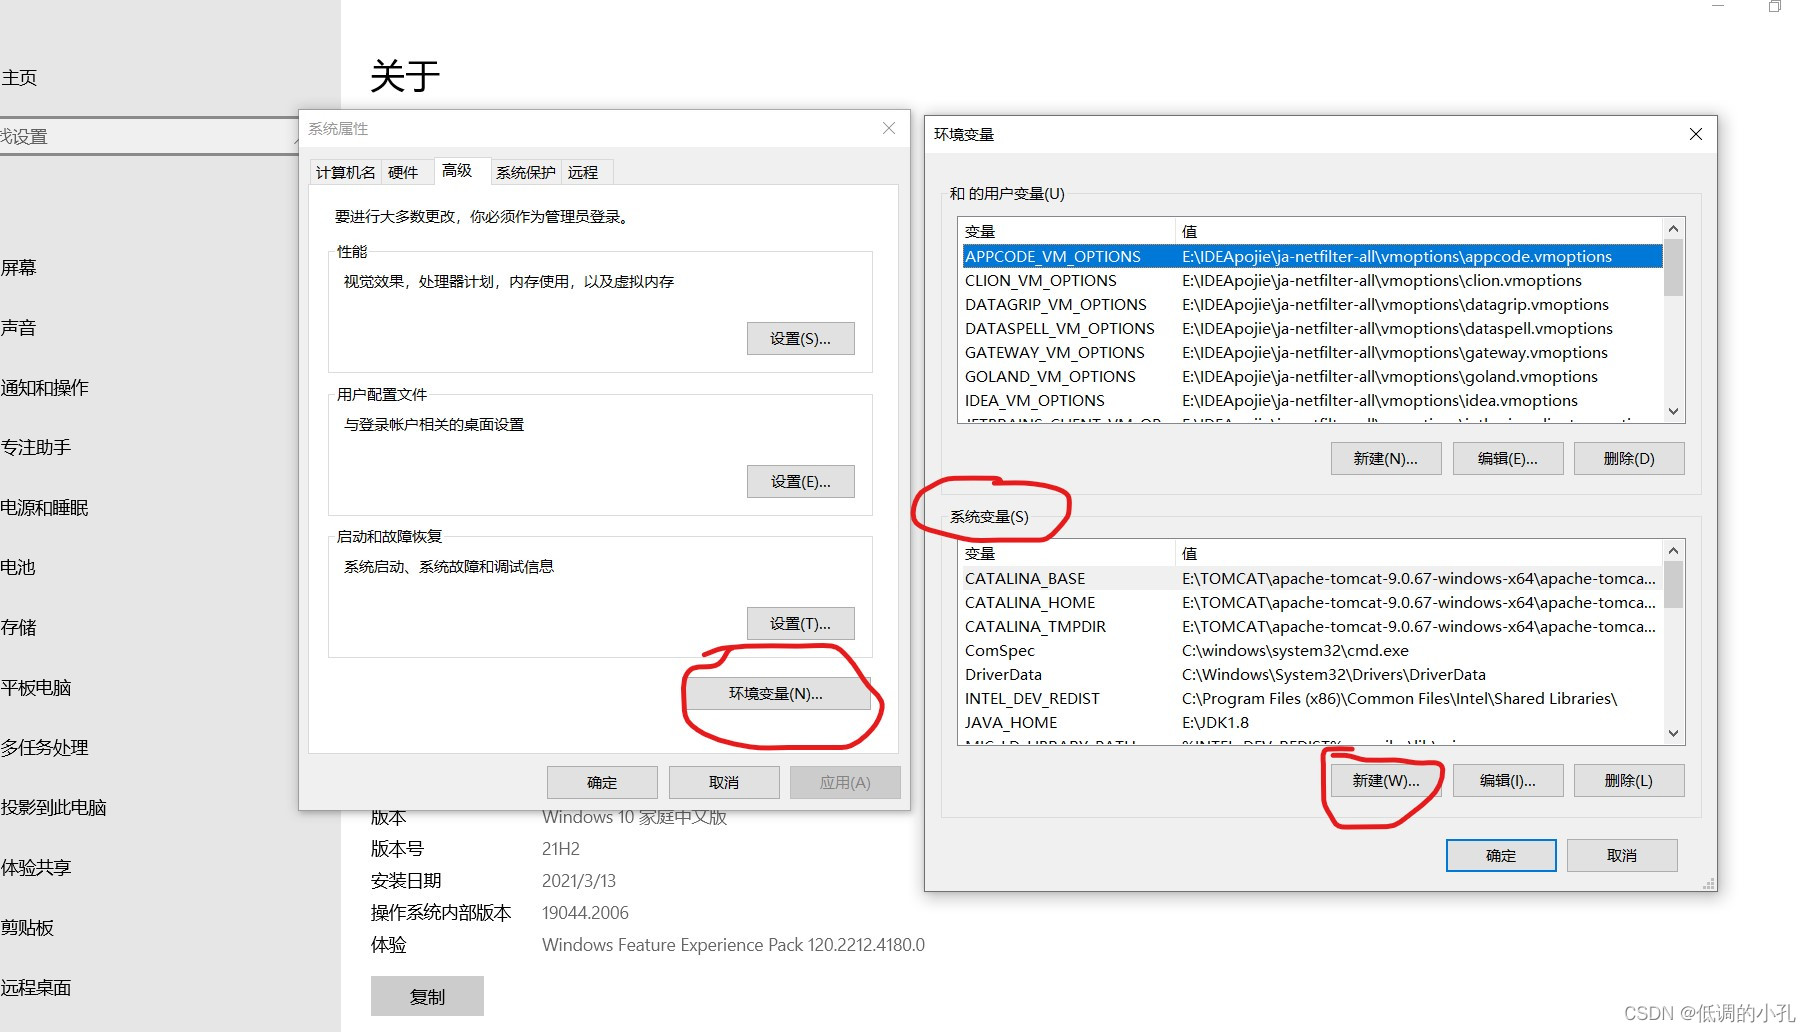Select the ComSpec system variable
The width and height of the screenshot is (1811, 1032).
1311,650
